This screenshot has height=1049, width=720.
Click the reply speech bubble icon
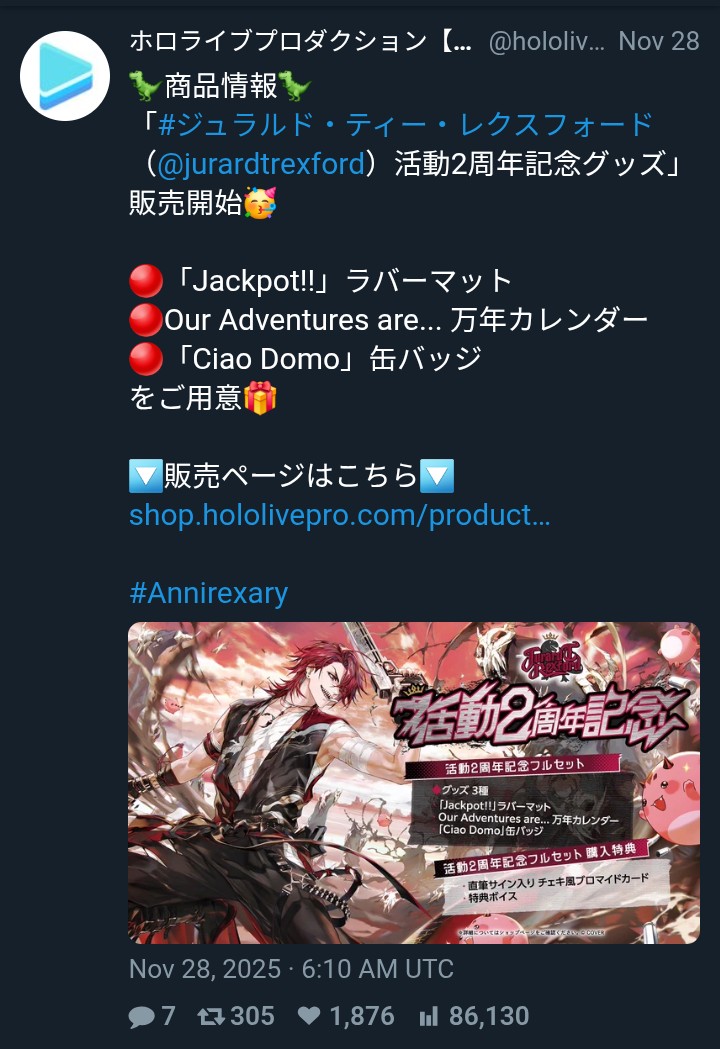tap(141, 1017)
